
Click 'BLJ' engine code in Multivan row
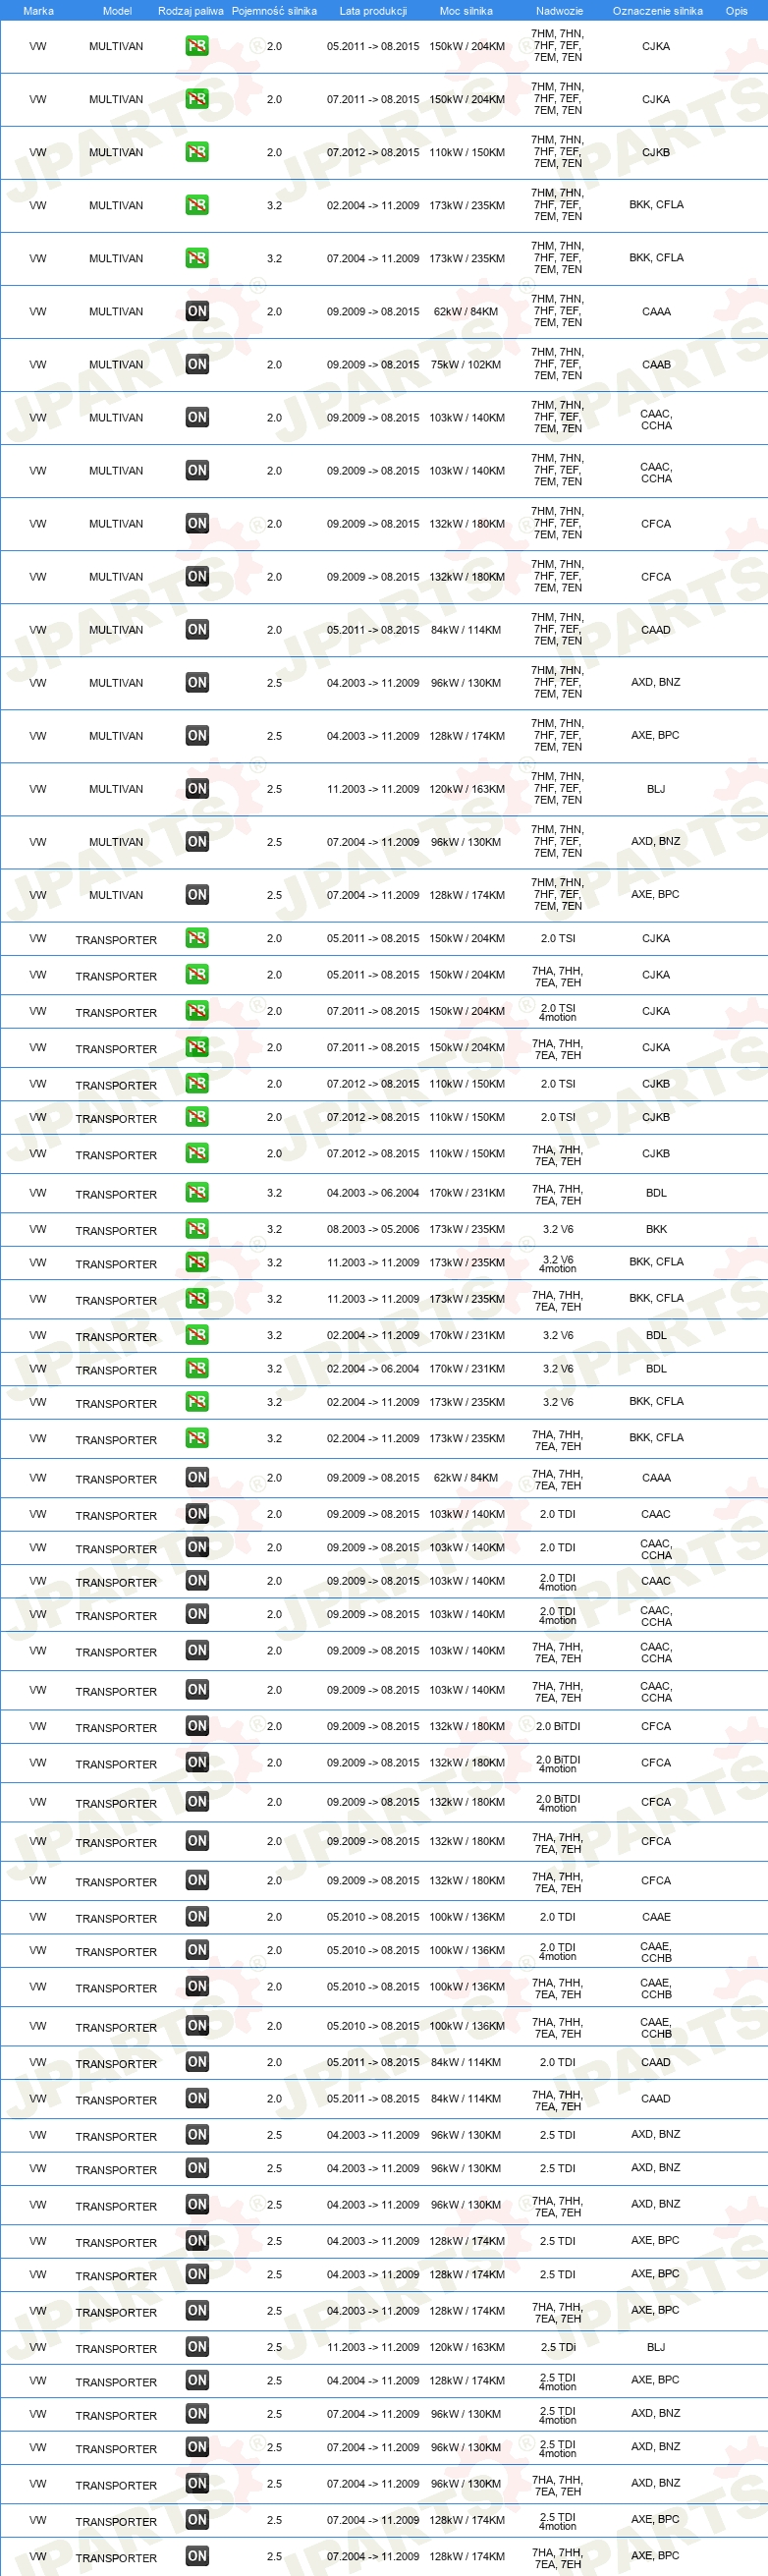tap(656, 788)
